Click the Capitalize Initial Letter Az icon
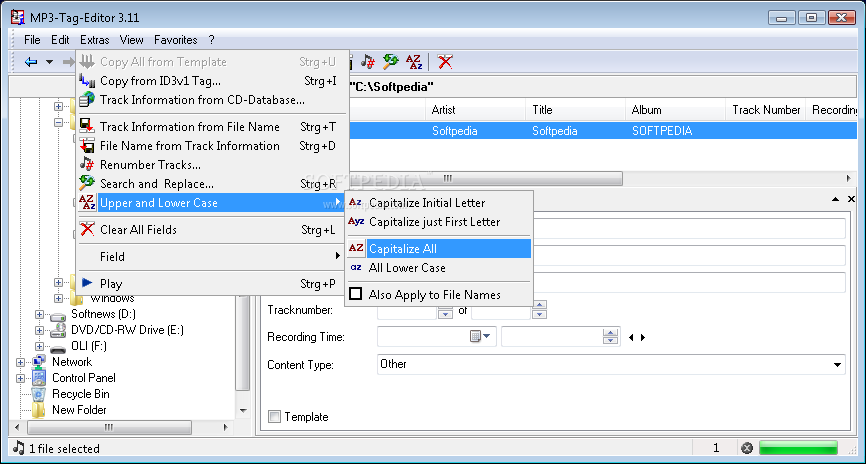This screenshot has height=464, width=866. [x=356, y=203]
